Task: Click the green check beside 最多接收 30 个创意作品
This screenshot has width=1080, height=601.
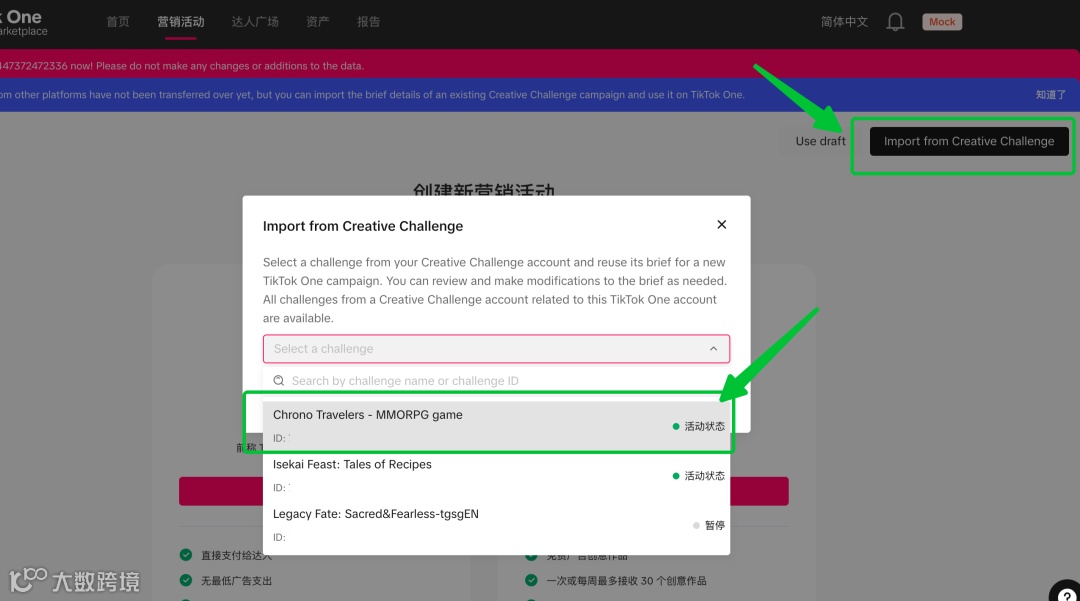Action: click(531, 580)
